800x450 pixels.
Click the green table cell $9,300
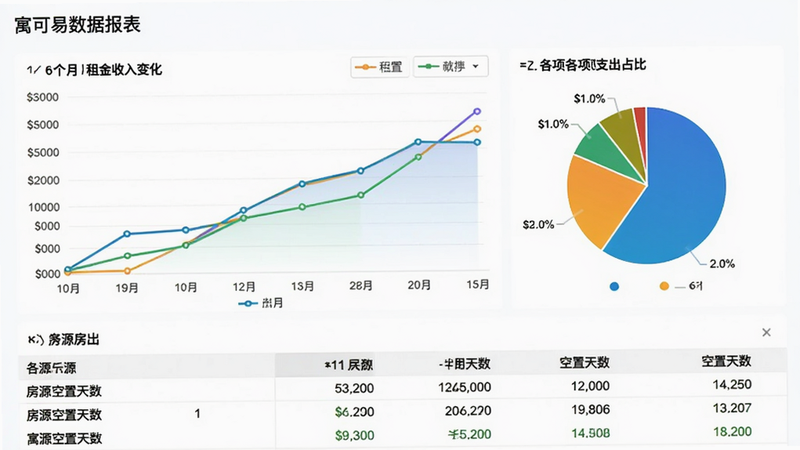click(354, 436)
